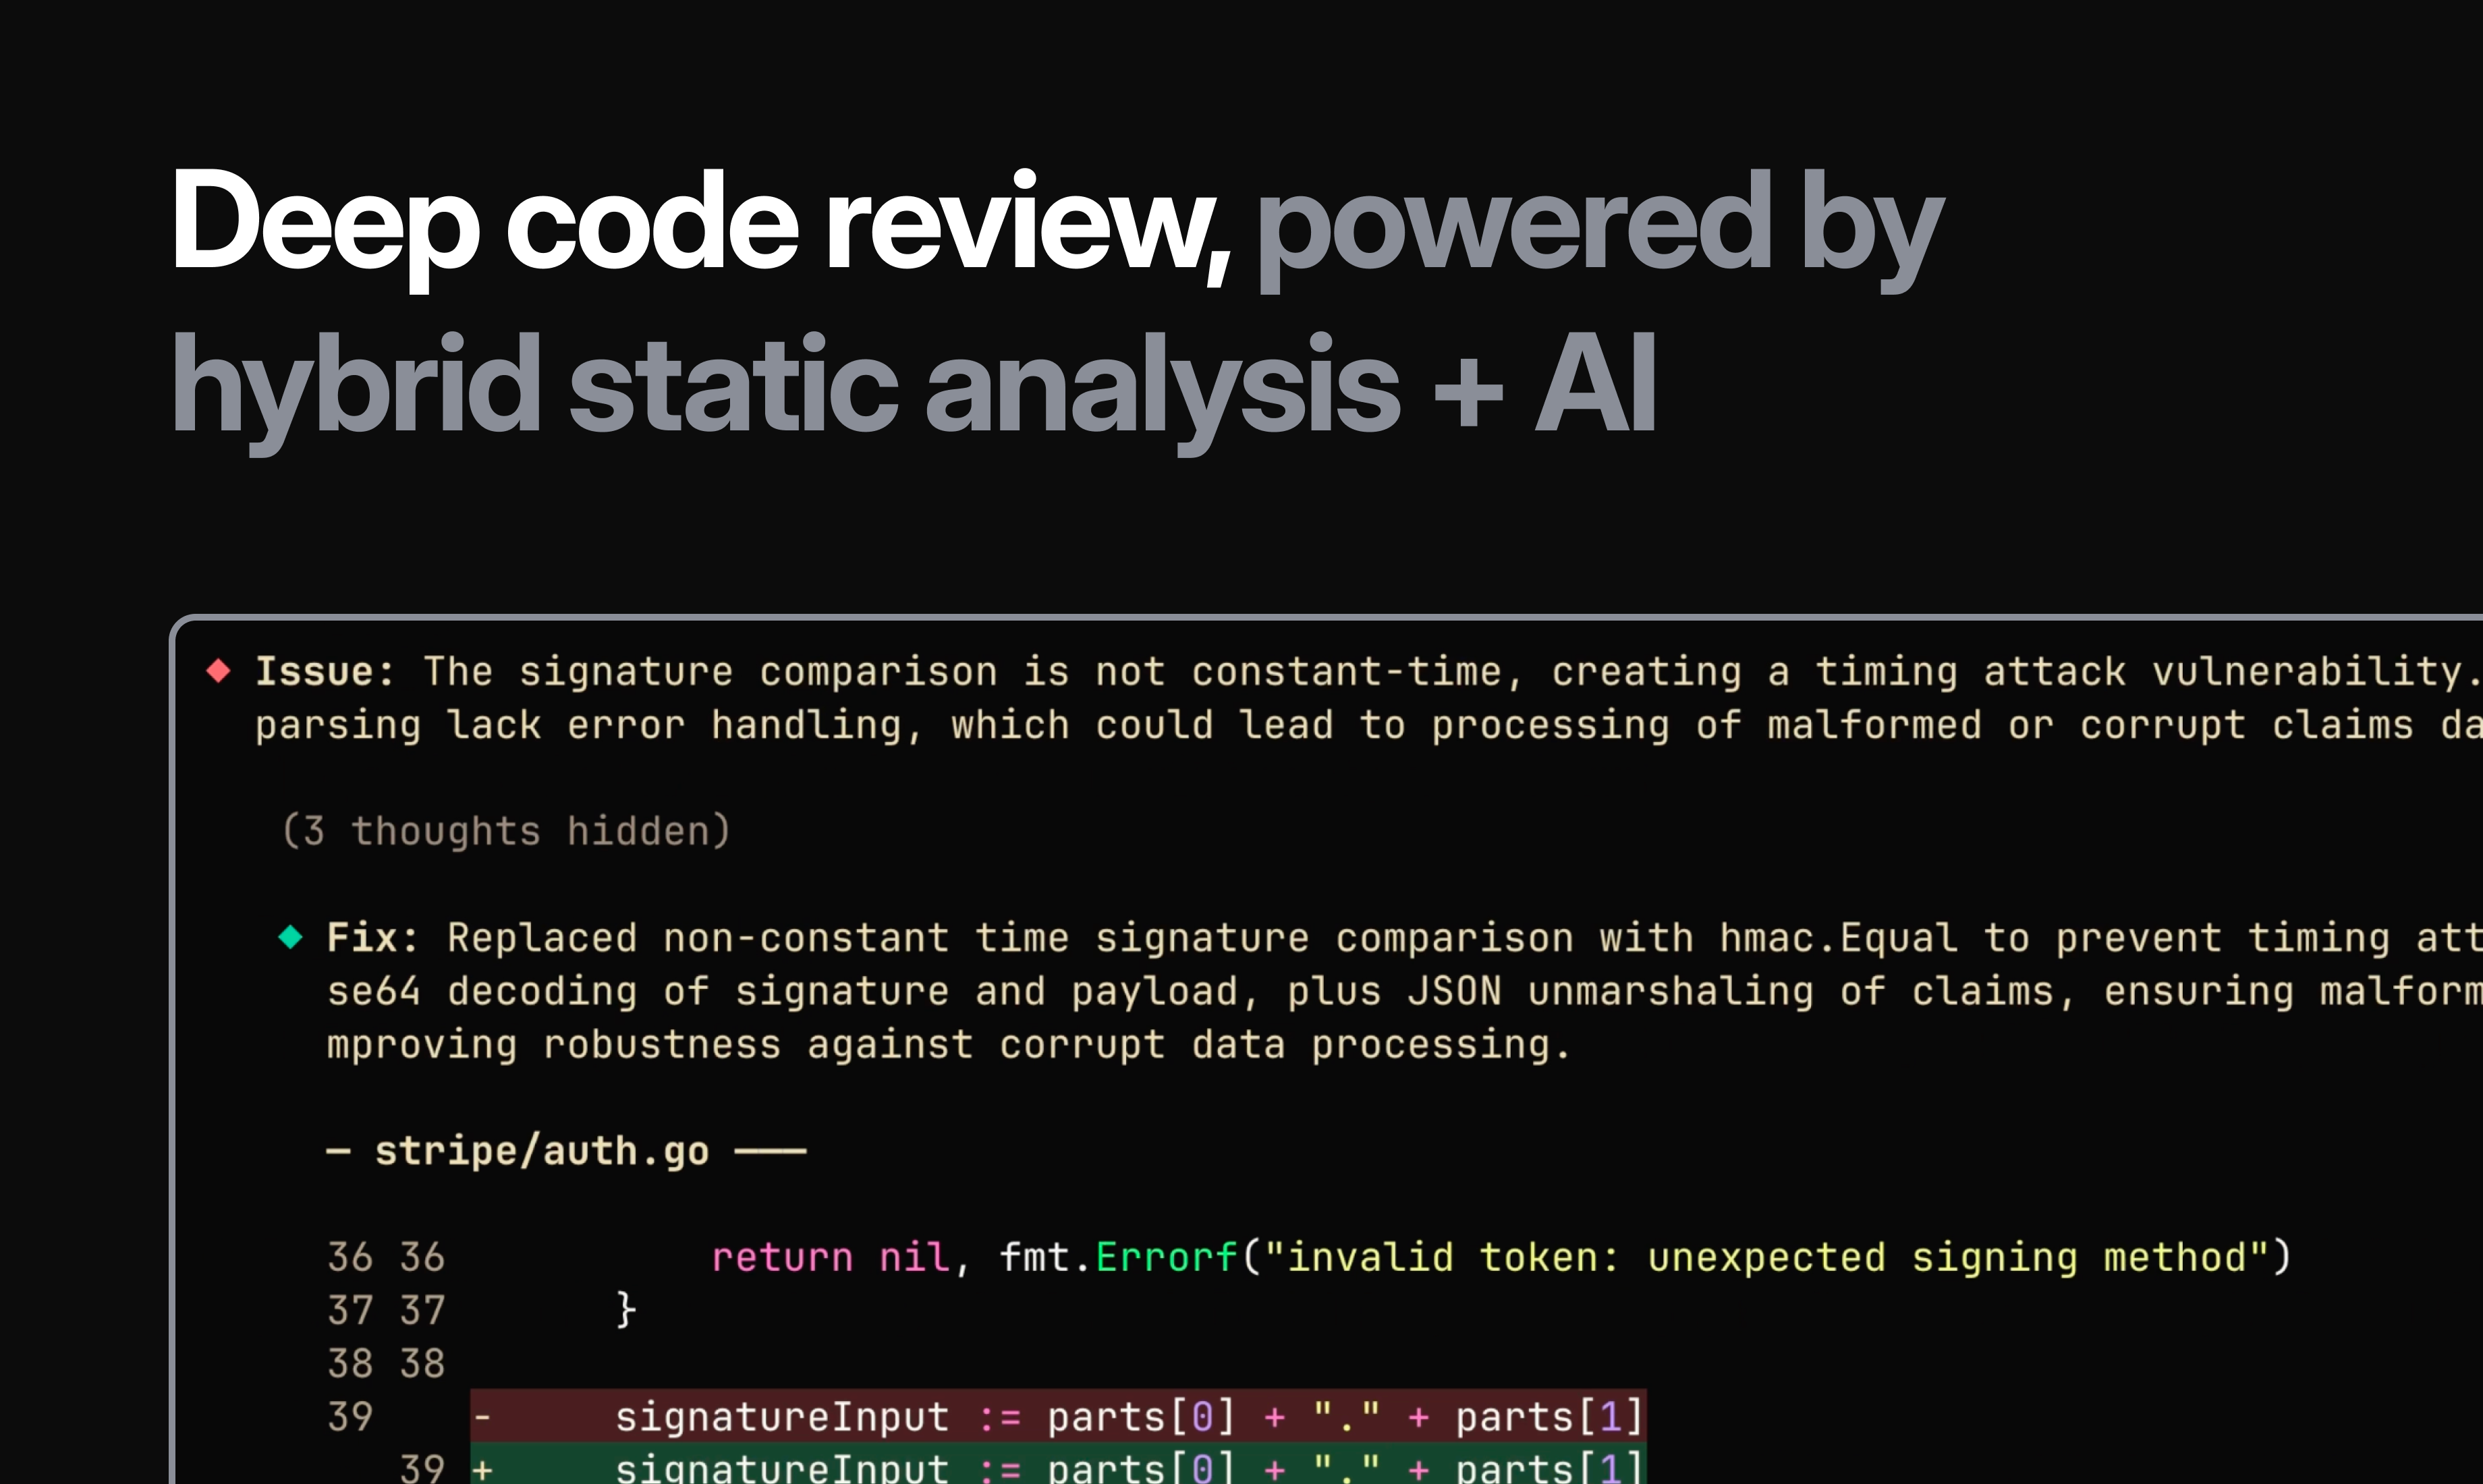
Task: Expand the '3 thoughts hidden' section
Action: 506,831
